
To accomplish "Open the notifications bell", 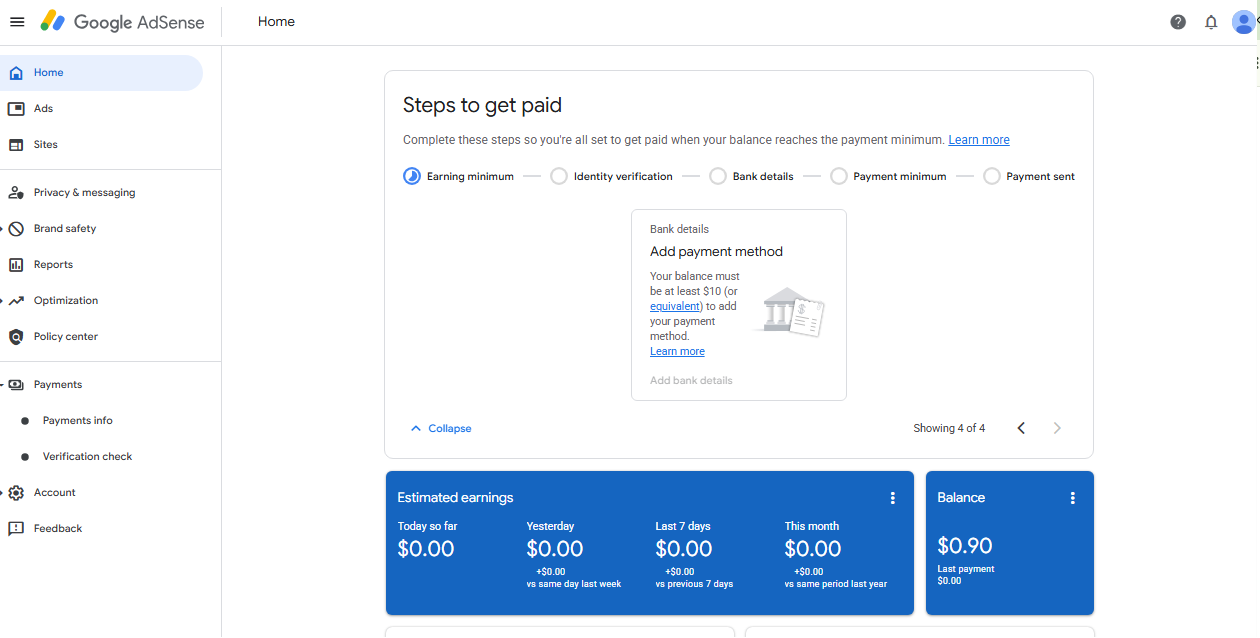I will click(x=1211, y=22).
